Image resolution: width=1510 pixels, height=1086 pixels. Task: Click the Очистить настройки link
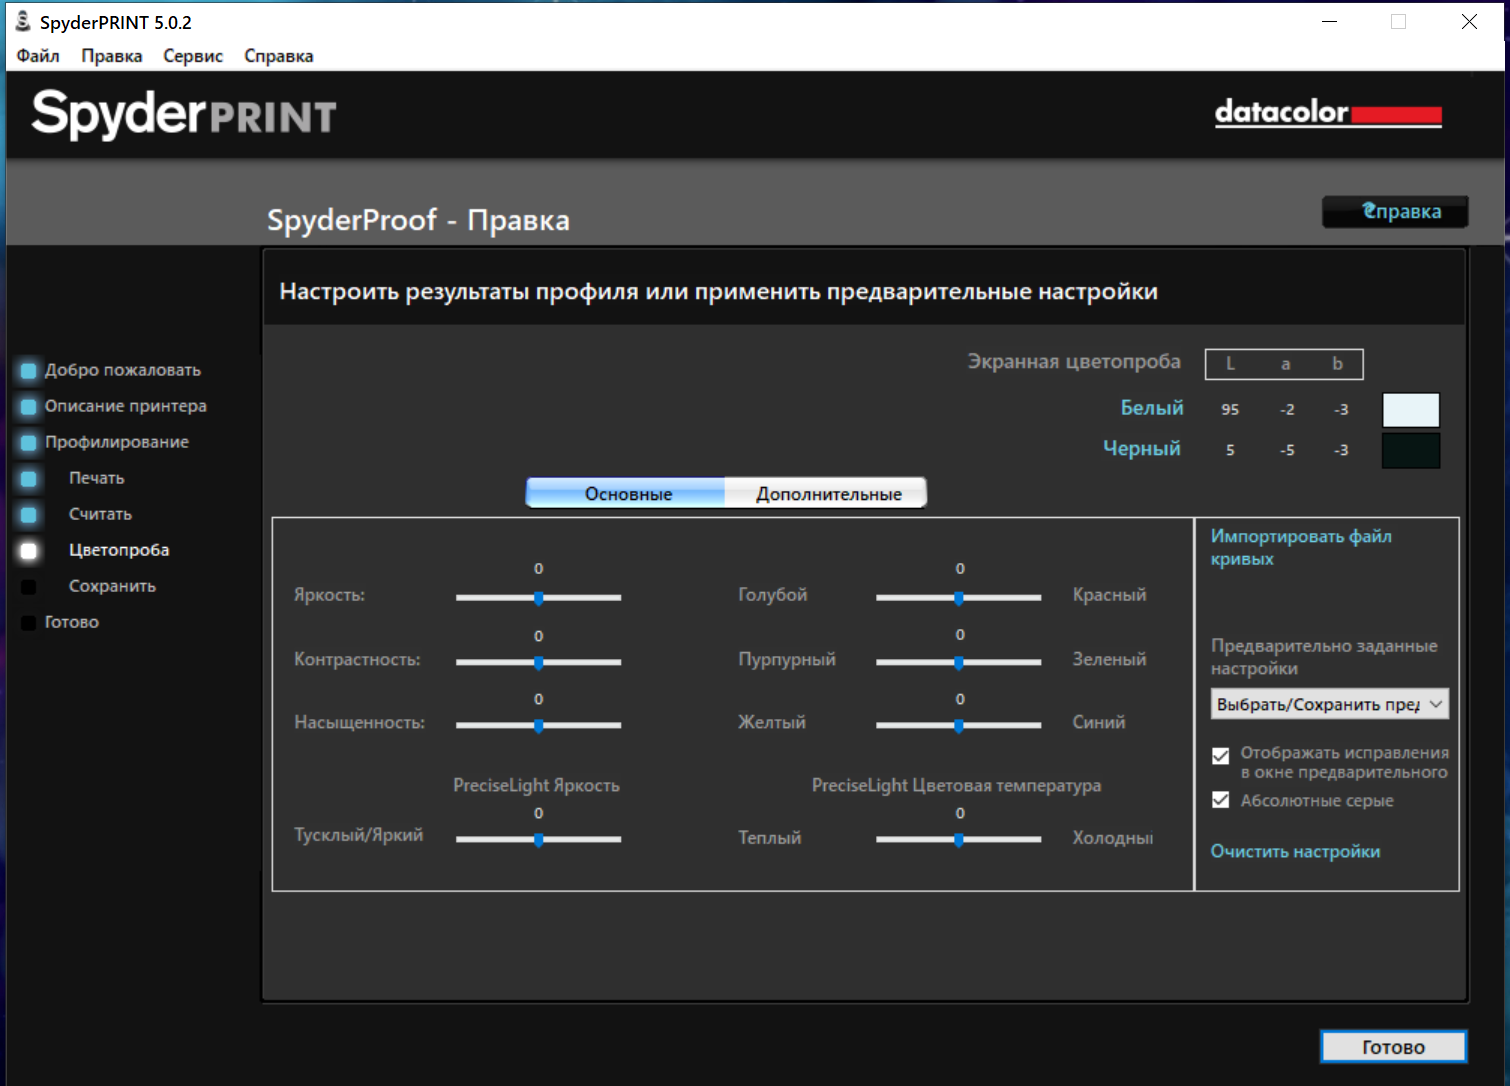click(1295, 851)
